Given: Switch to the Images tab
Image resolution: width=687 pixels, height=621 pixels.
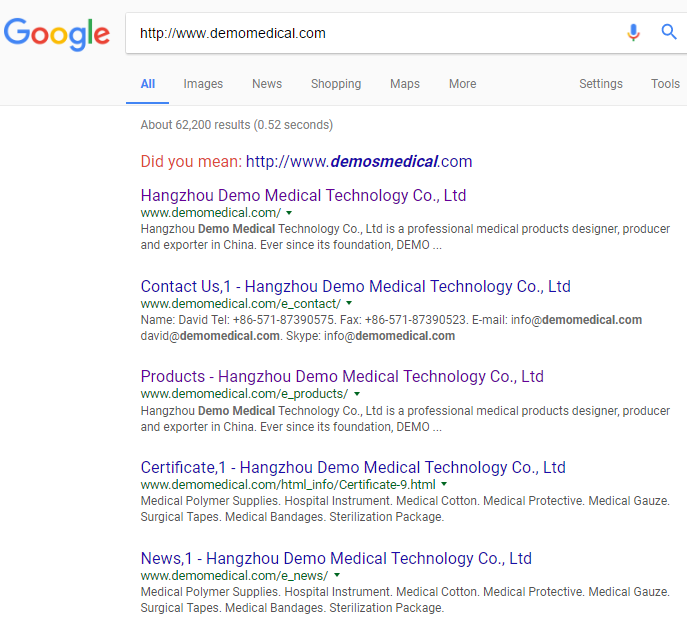Looking at the screenshot, I should tap(203, 84).
